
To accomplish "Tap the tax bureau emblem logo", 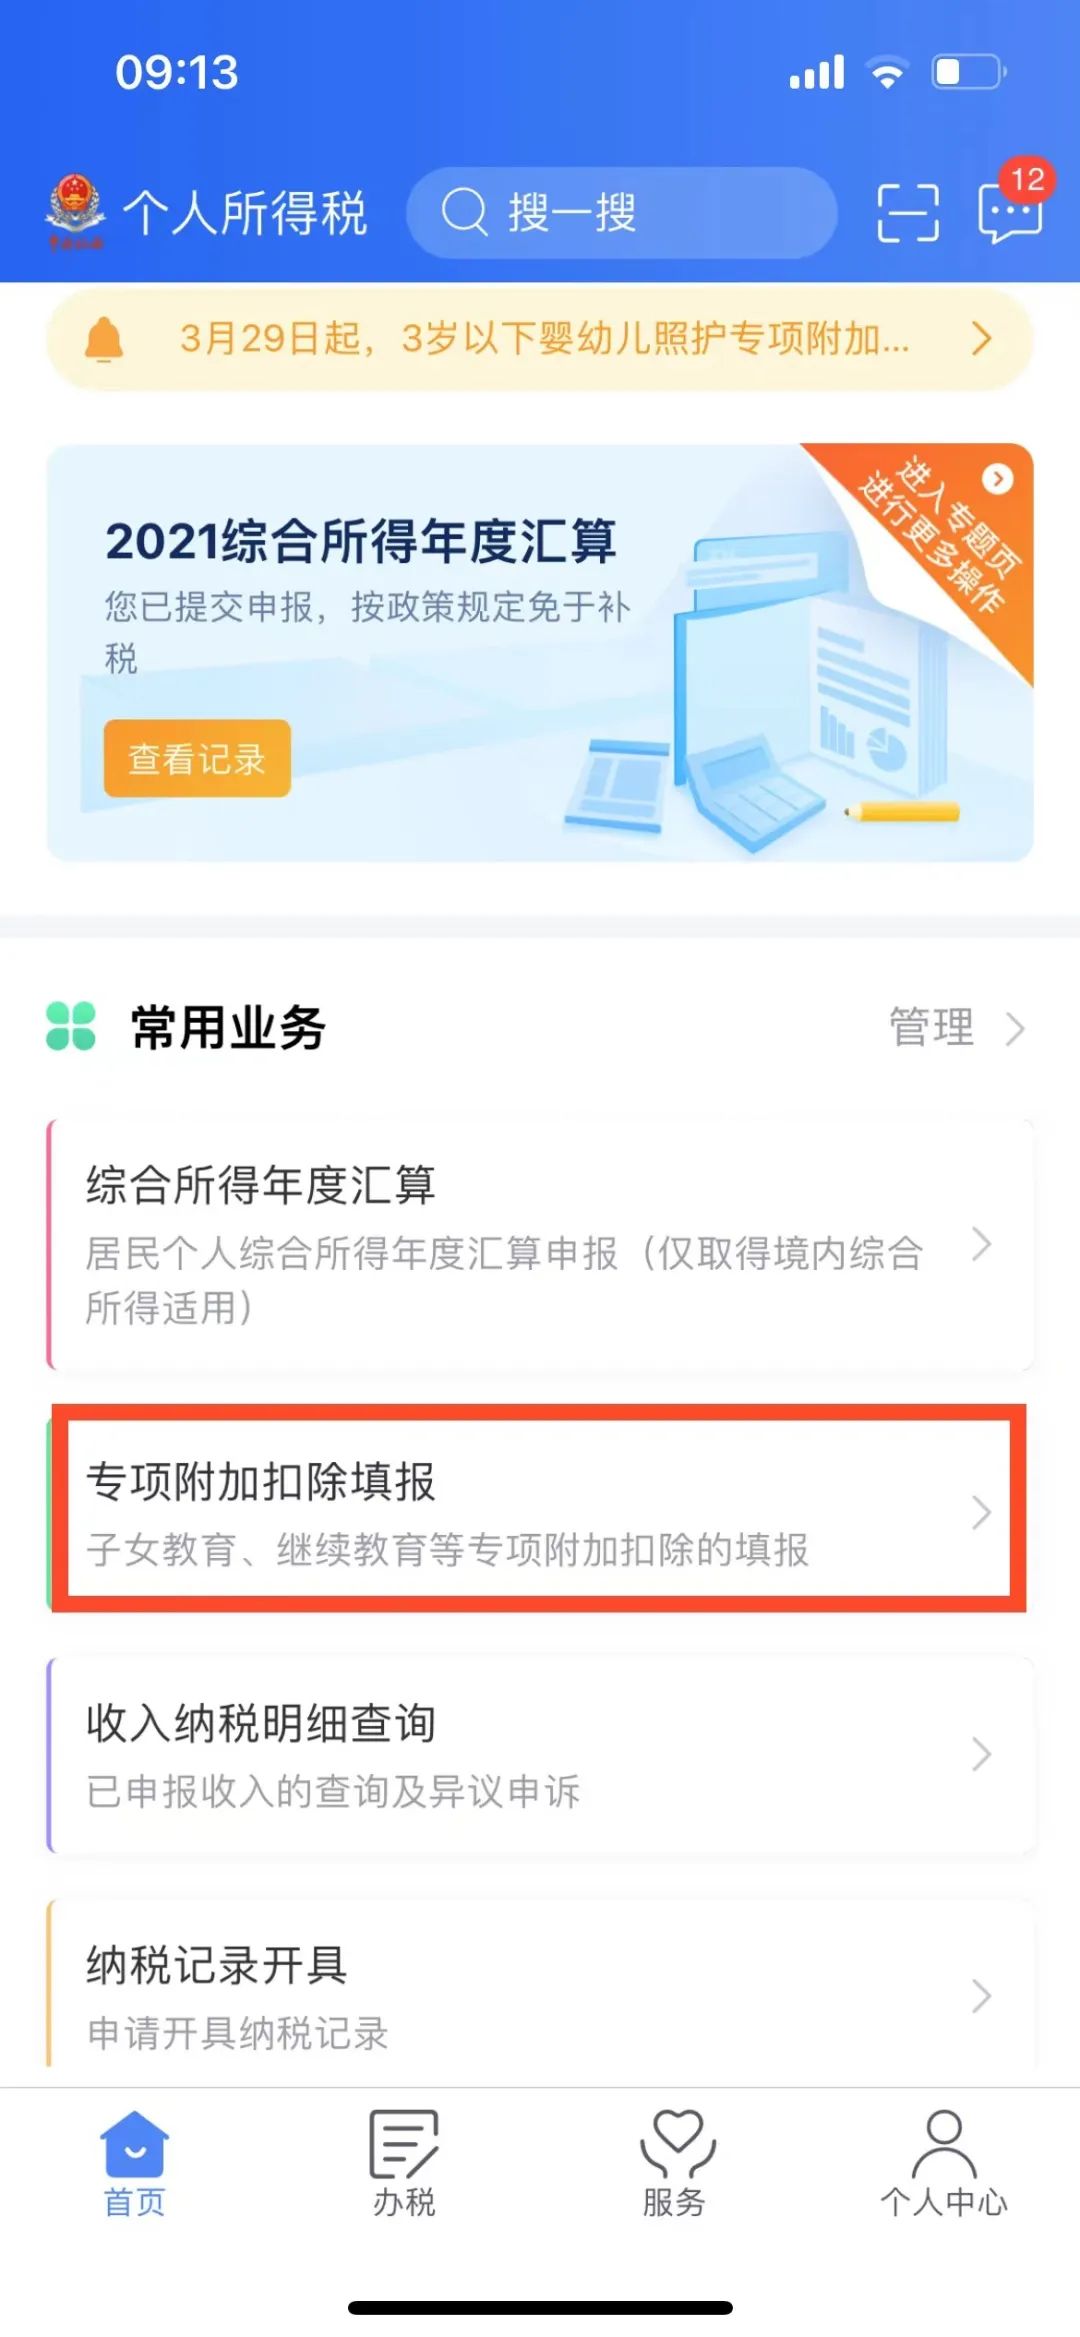I will (x=75, y=212).
